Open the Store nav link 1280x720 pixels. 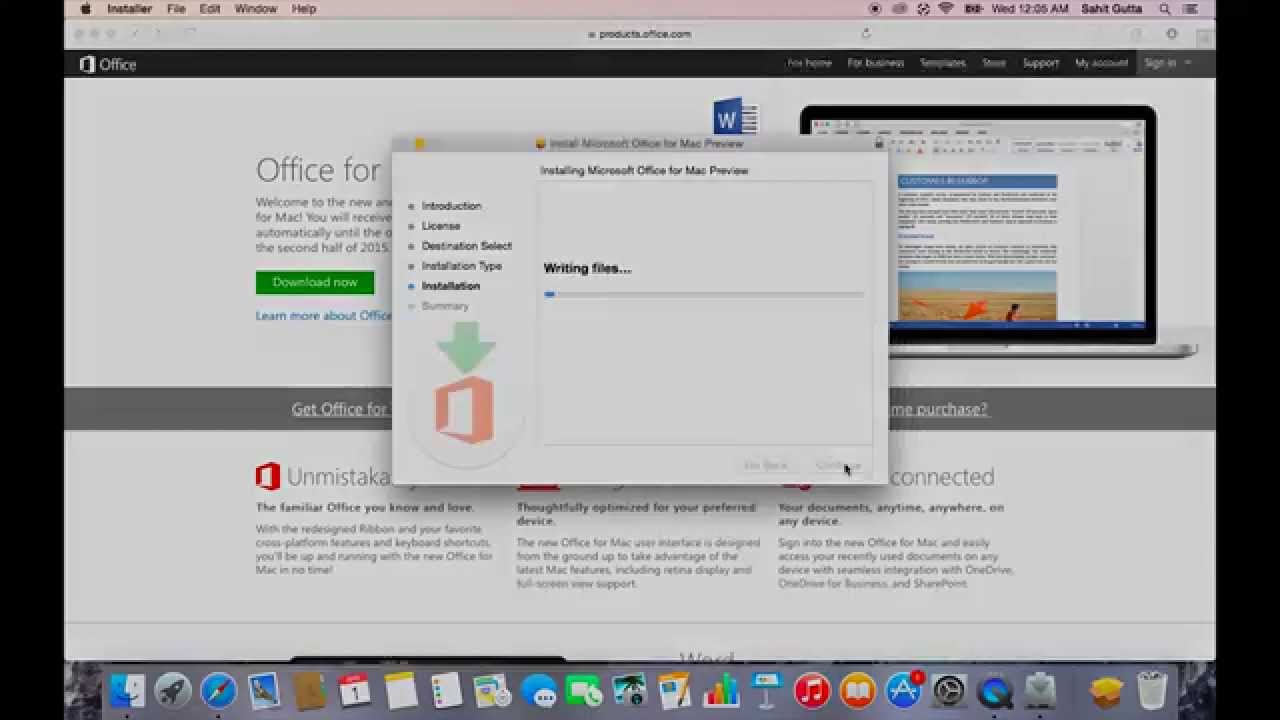994,63
